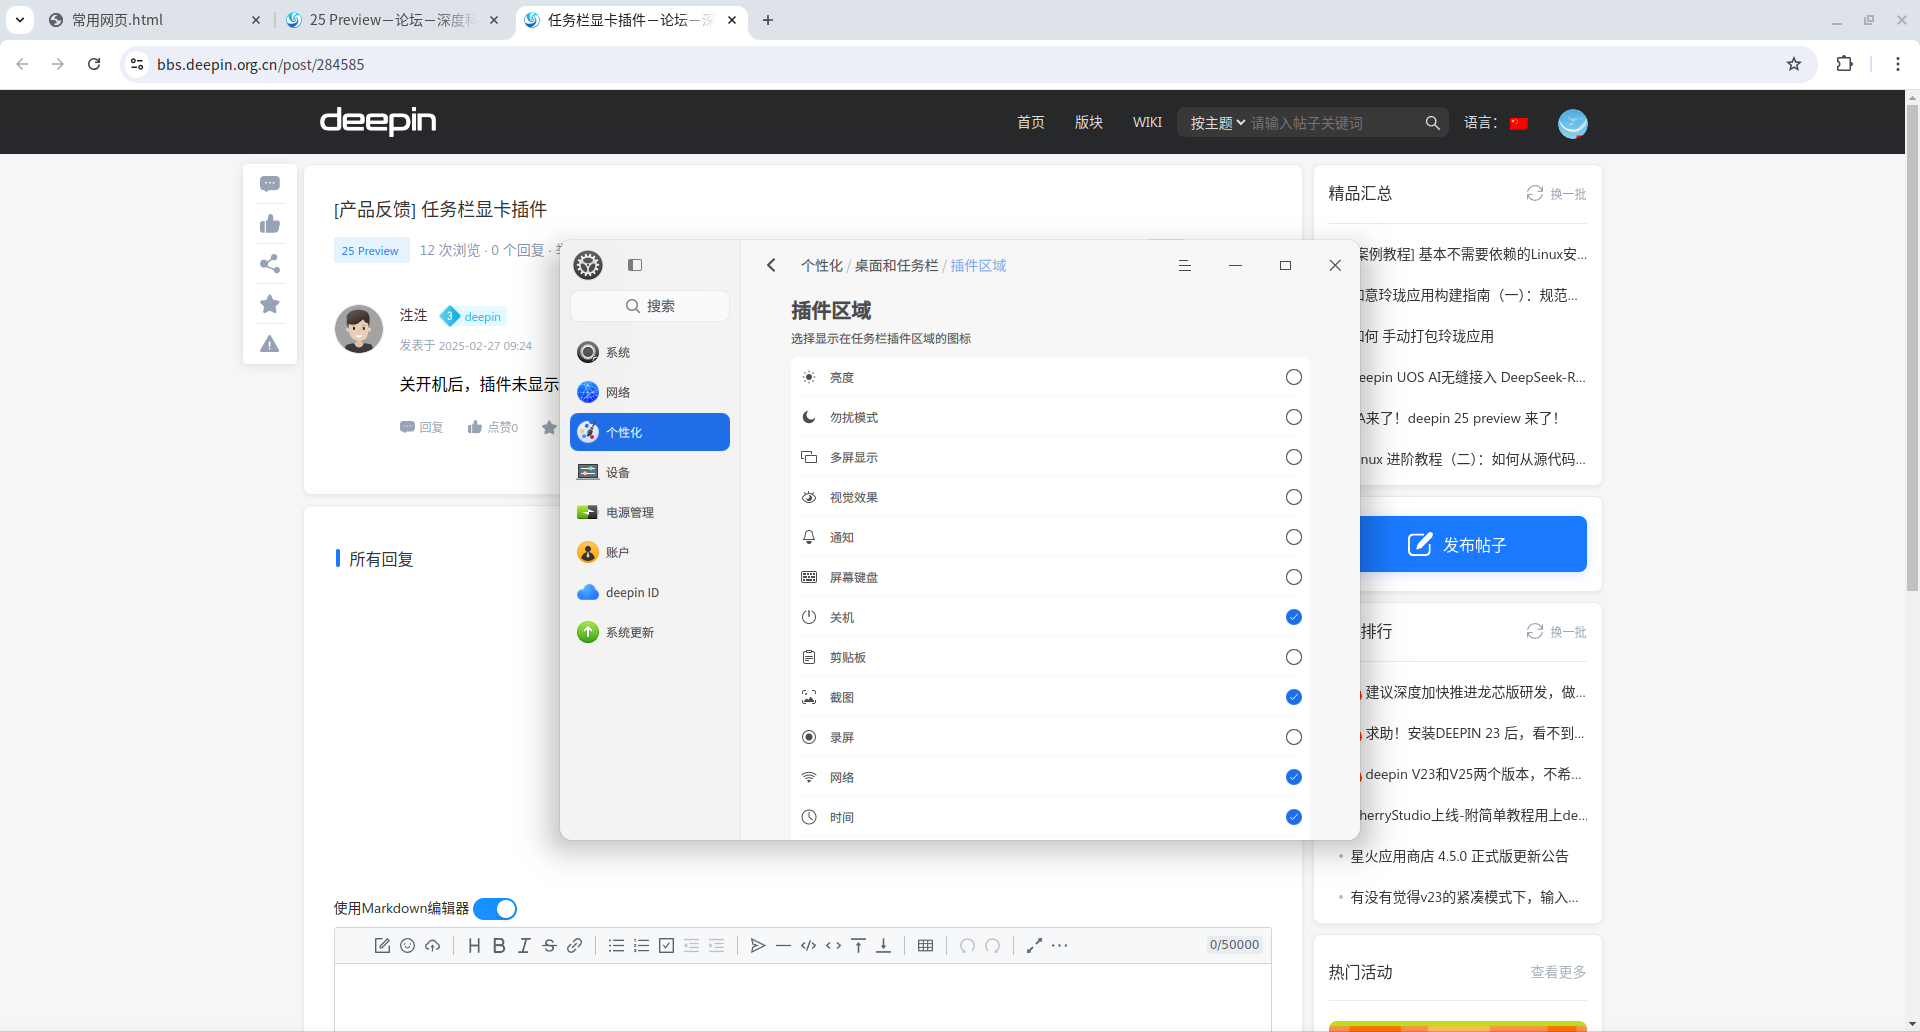Click the 25 Preview tag link
Viewport: 1920px width, 1032px height.
coord(370,251)
